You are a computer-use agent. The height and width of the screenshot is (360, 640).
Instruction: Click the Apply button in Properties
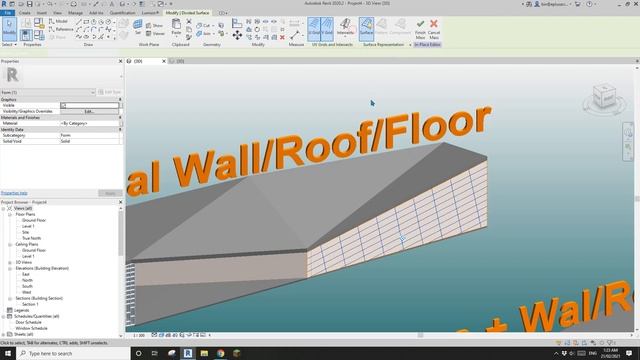110,193
